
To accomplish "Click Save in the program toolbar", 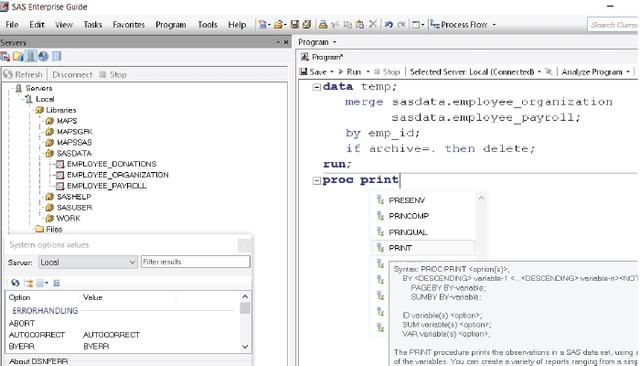I will click(x=313, y=72).
